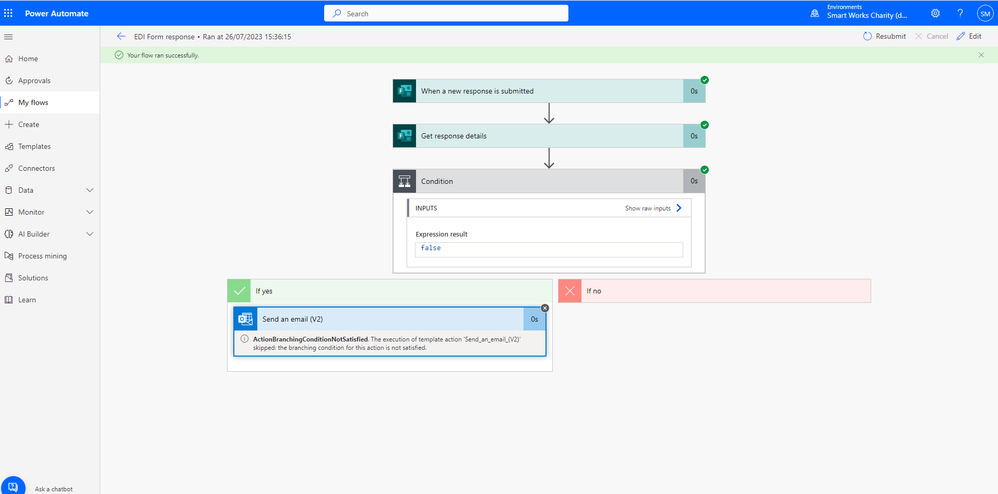
Task: Collapse the If yes branch header
Action: click(390, 291)
